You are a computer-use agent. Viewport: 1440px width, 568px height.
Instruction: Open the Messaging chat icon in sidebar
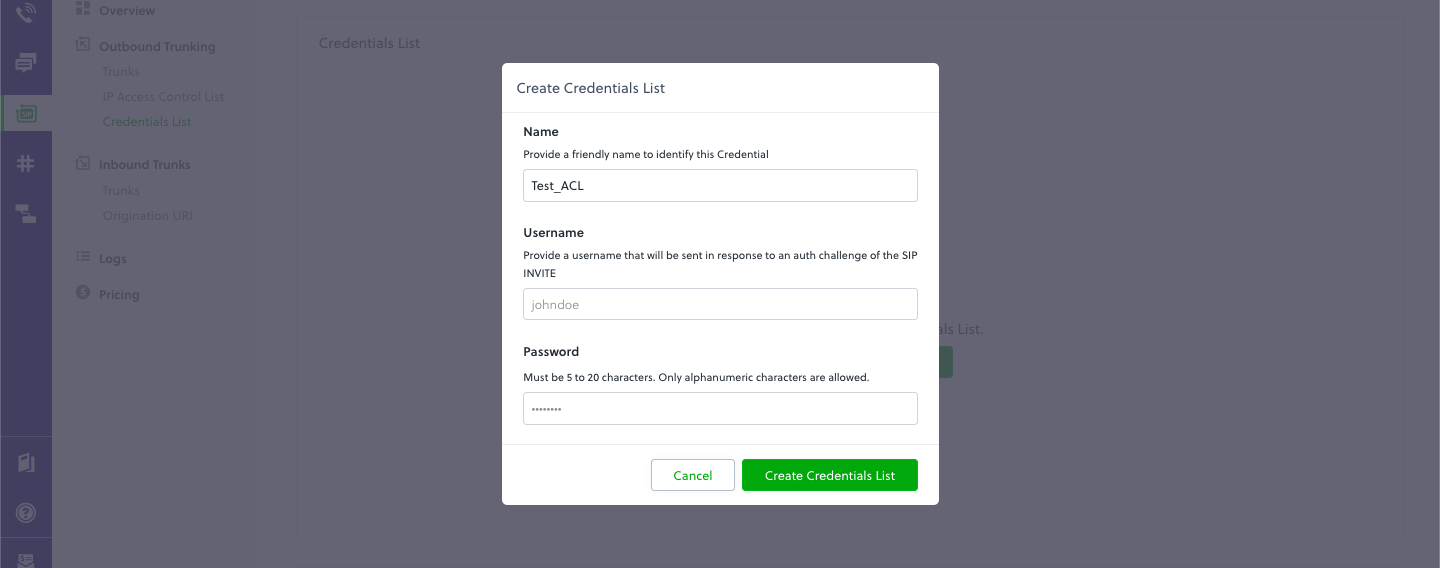pos(26,63)
